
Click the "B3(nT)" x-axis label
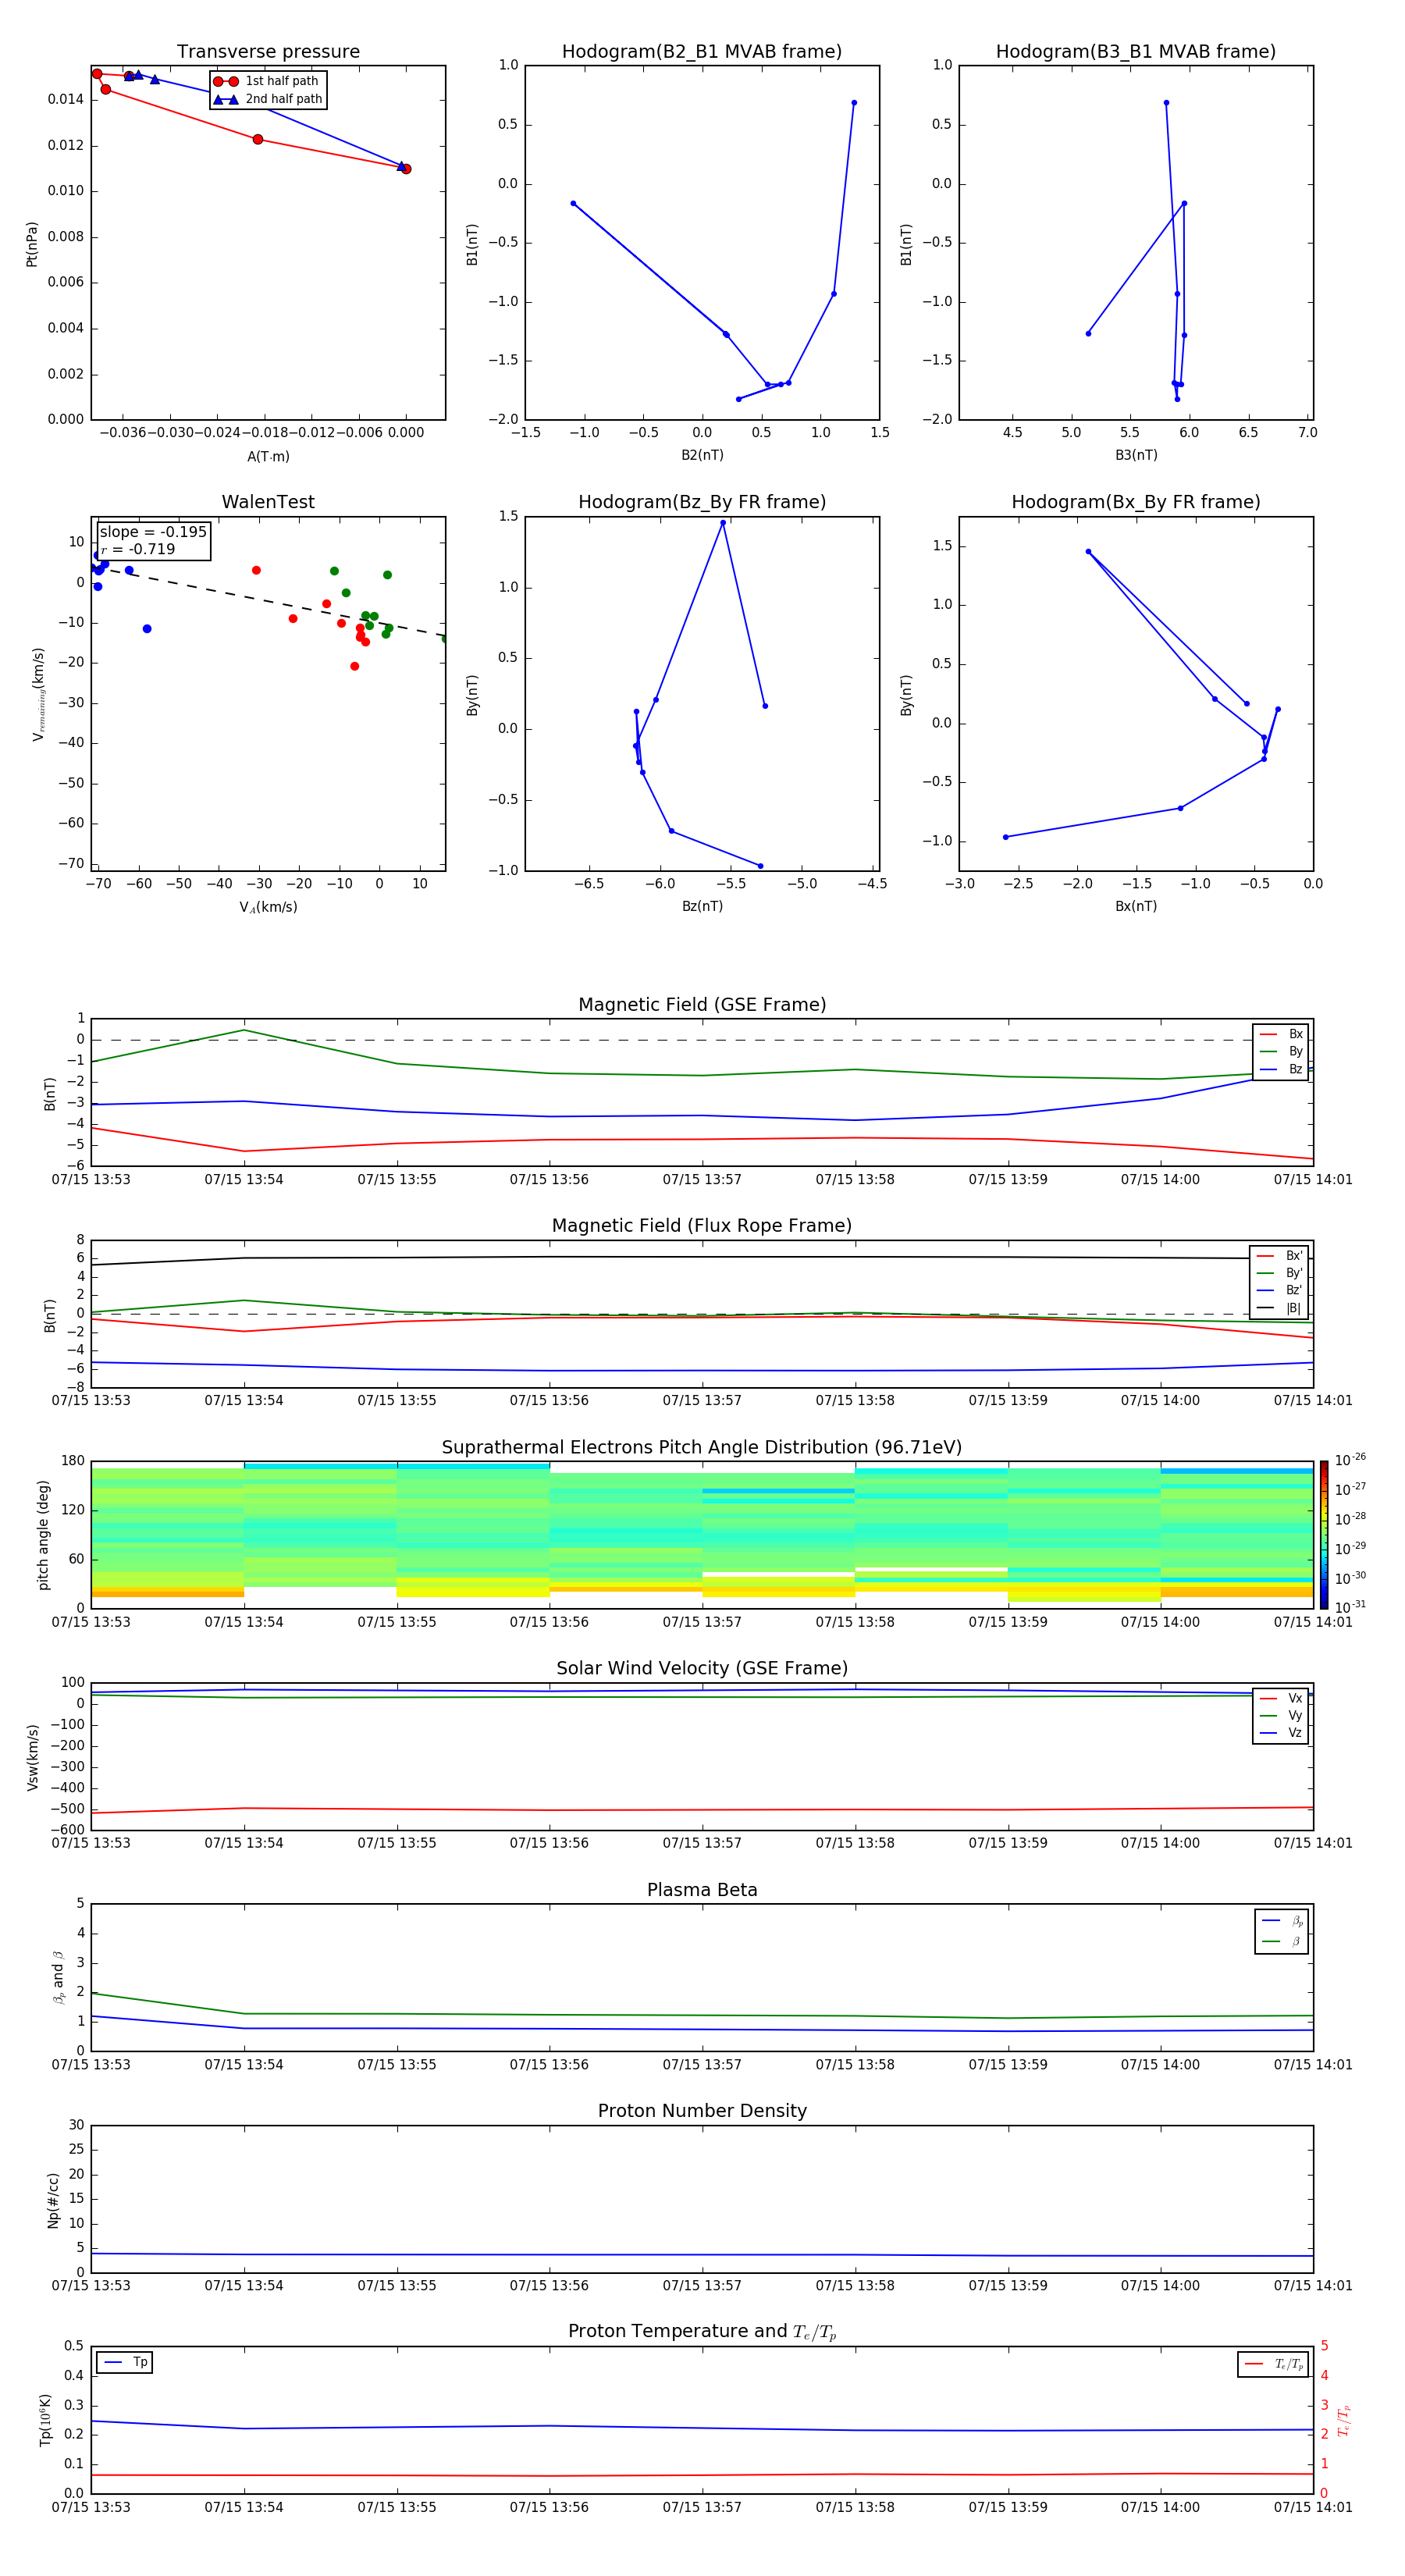[1136, 455]
